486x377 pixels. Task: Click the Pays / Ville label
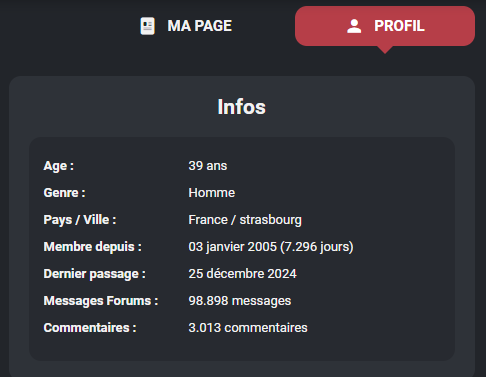click(x=80, y=220)
